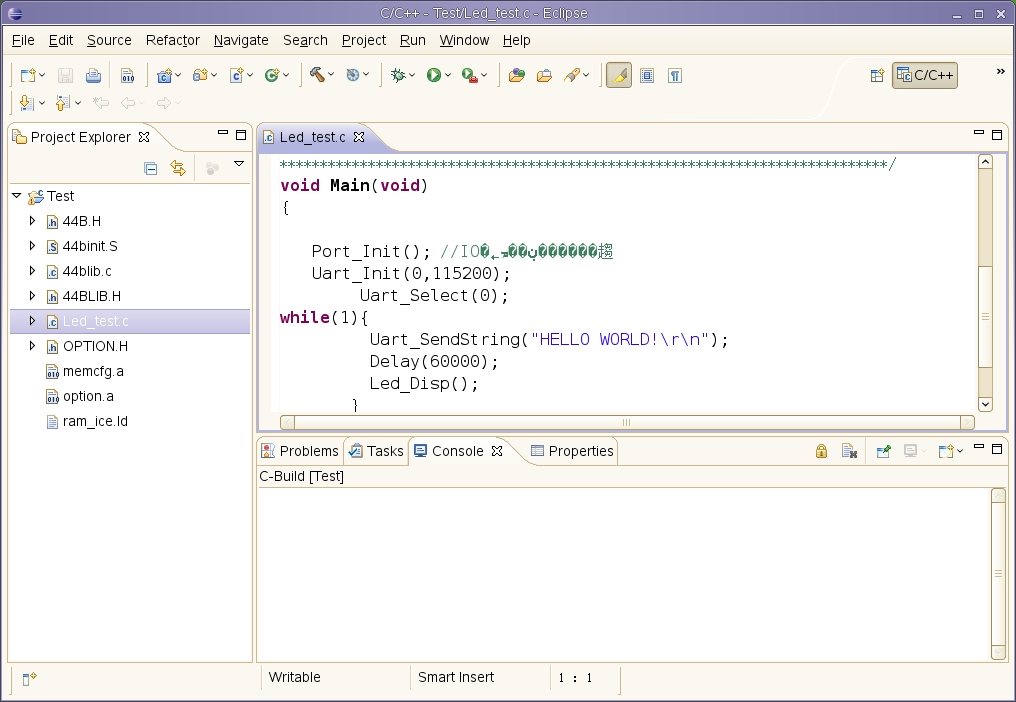The image size is (1016, 702).
Task: Click the New C/C++ Project icon
Action: 165,76
